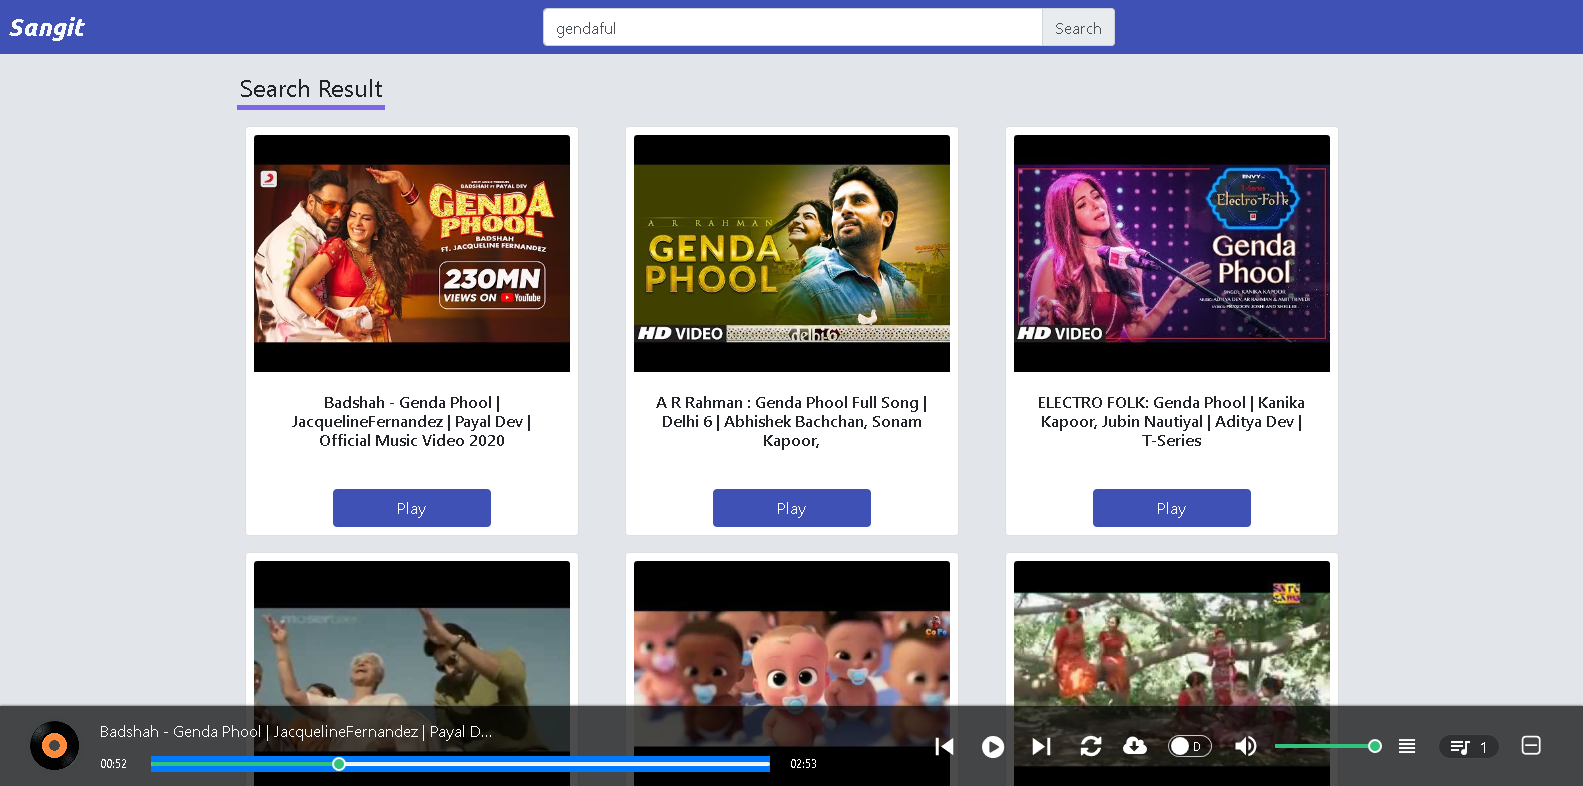Open Badshah Genda Phool 230MN thumbnail

click(x=412, y=253)
